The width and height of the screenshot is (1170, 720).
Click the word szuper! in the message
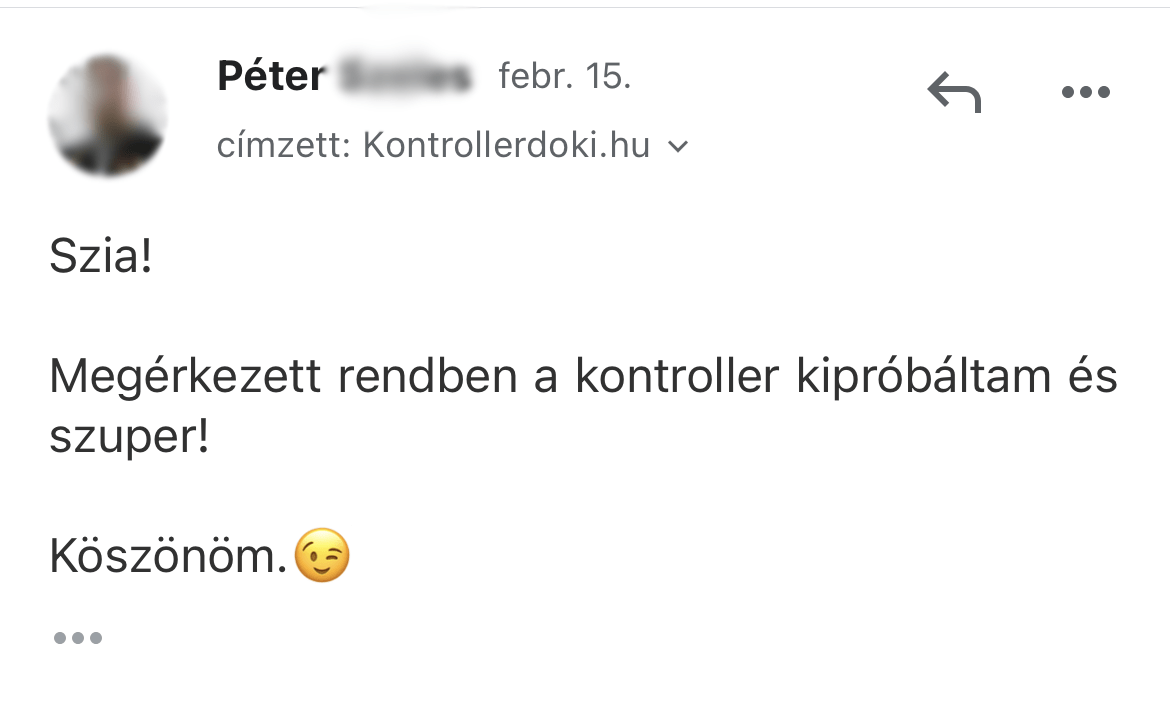tap(129, 437)
